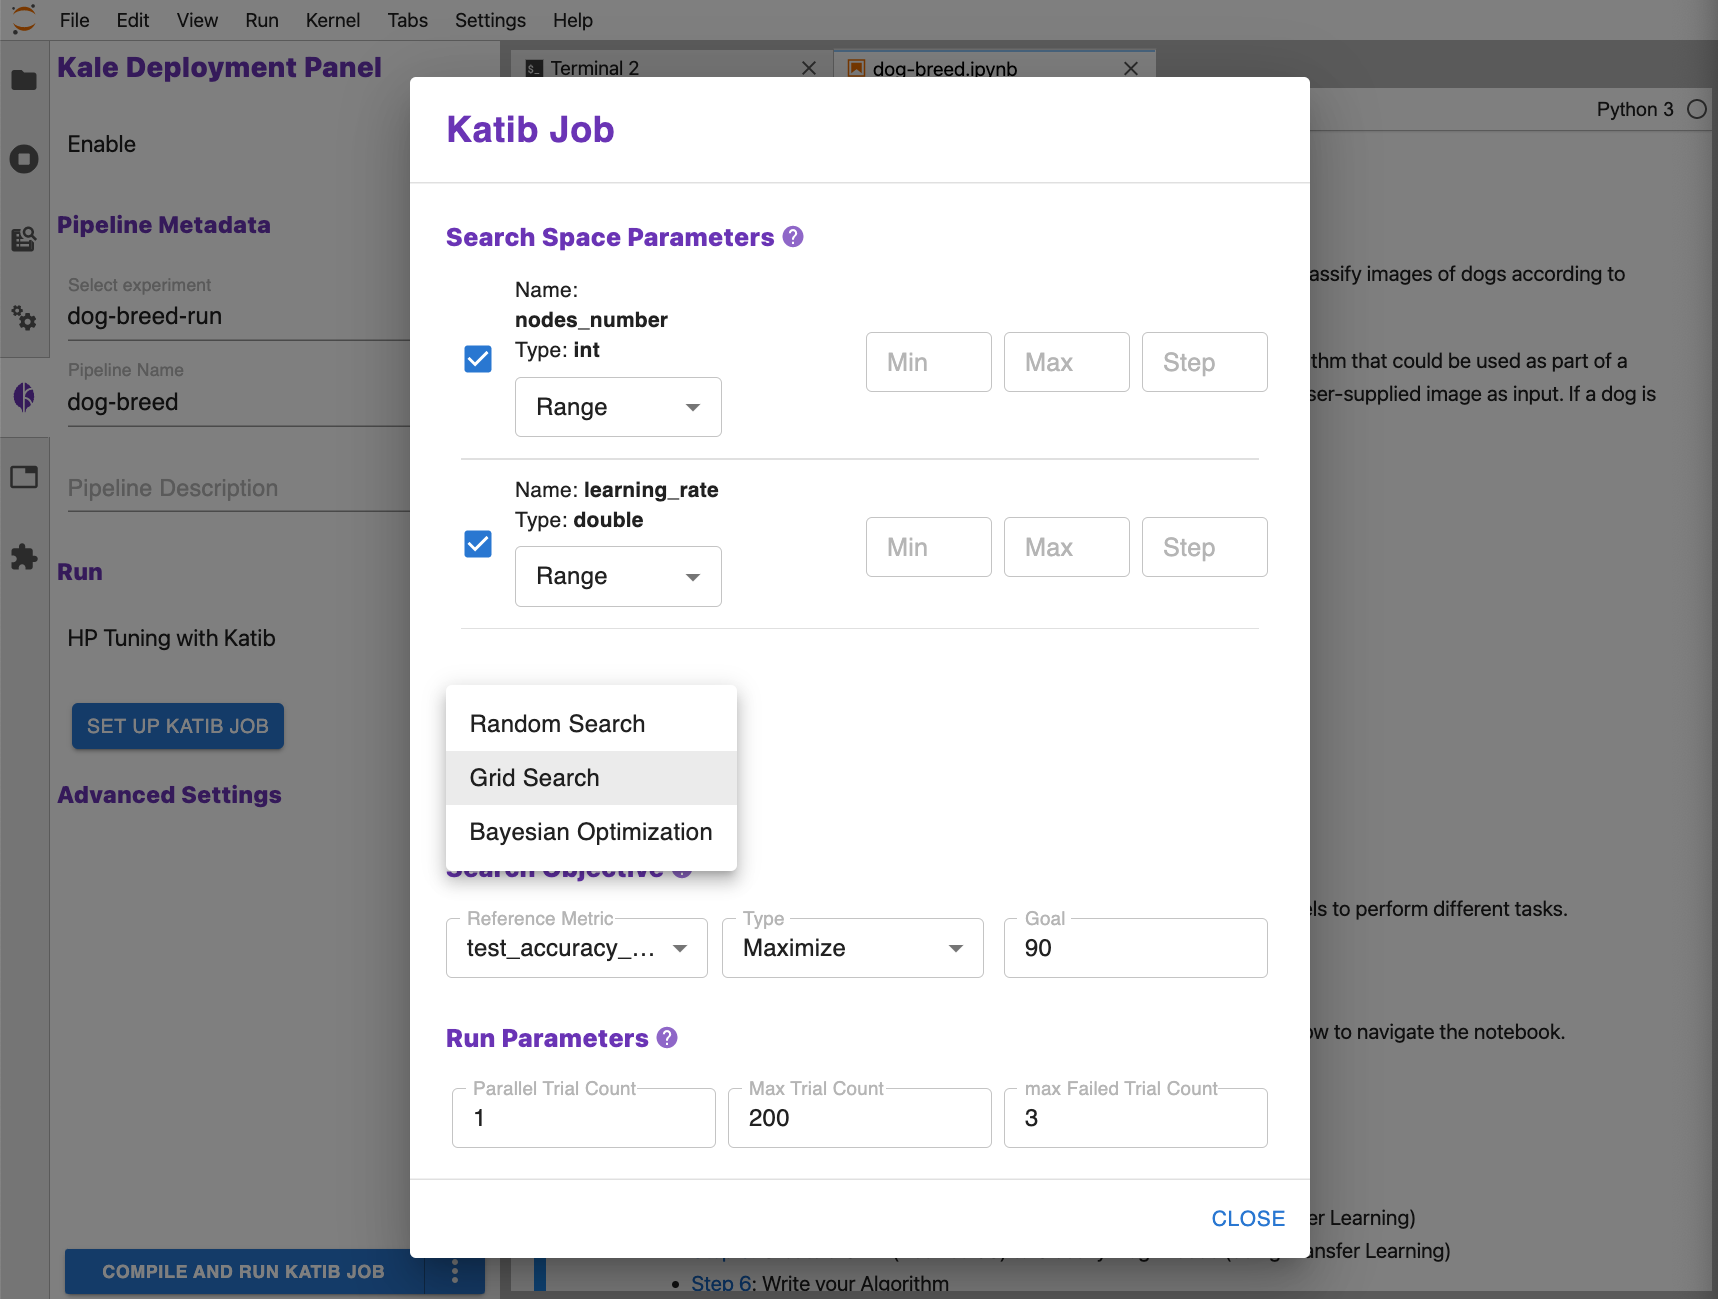Close the dog-breed.ipynb tab
This screenshot has height=1299, width=1718.
tap(1131, 68)
